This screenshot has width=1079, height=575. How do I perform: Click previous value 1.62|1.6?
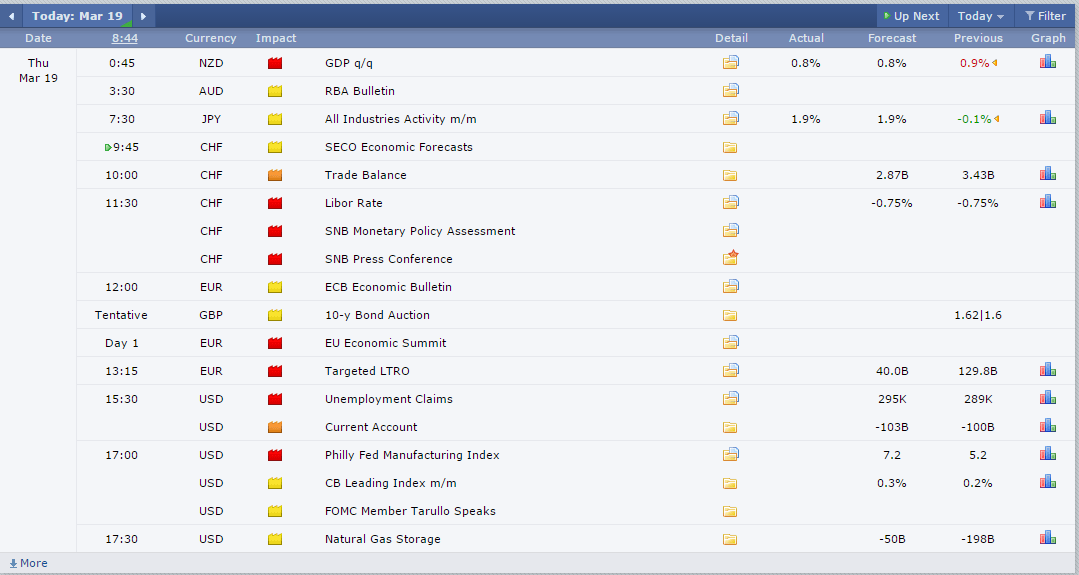pos(978,315)
